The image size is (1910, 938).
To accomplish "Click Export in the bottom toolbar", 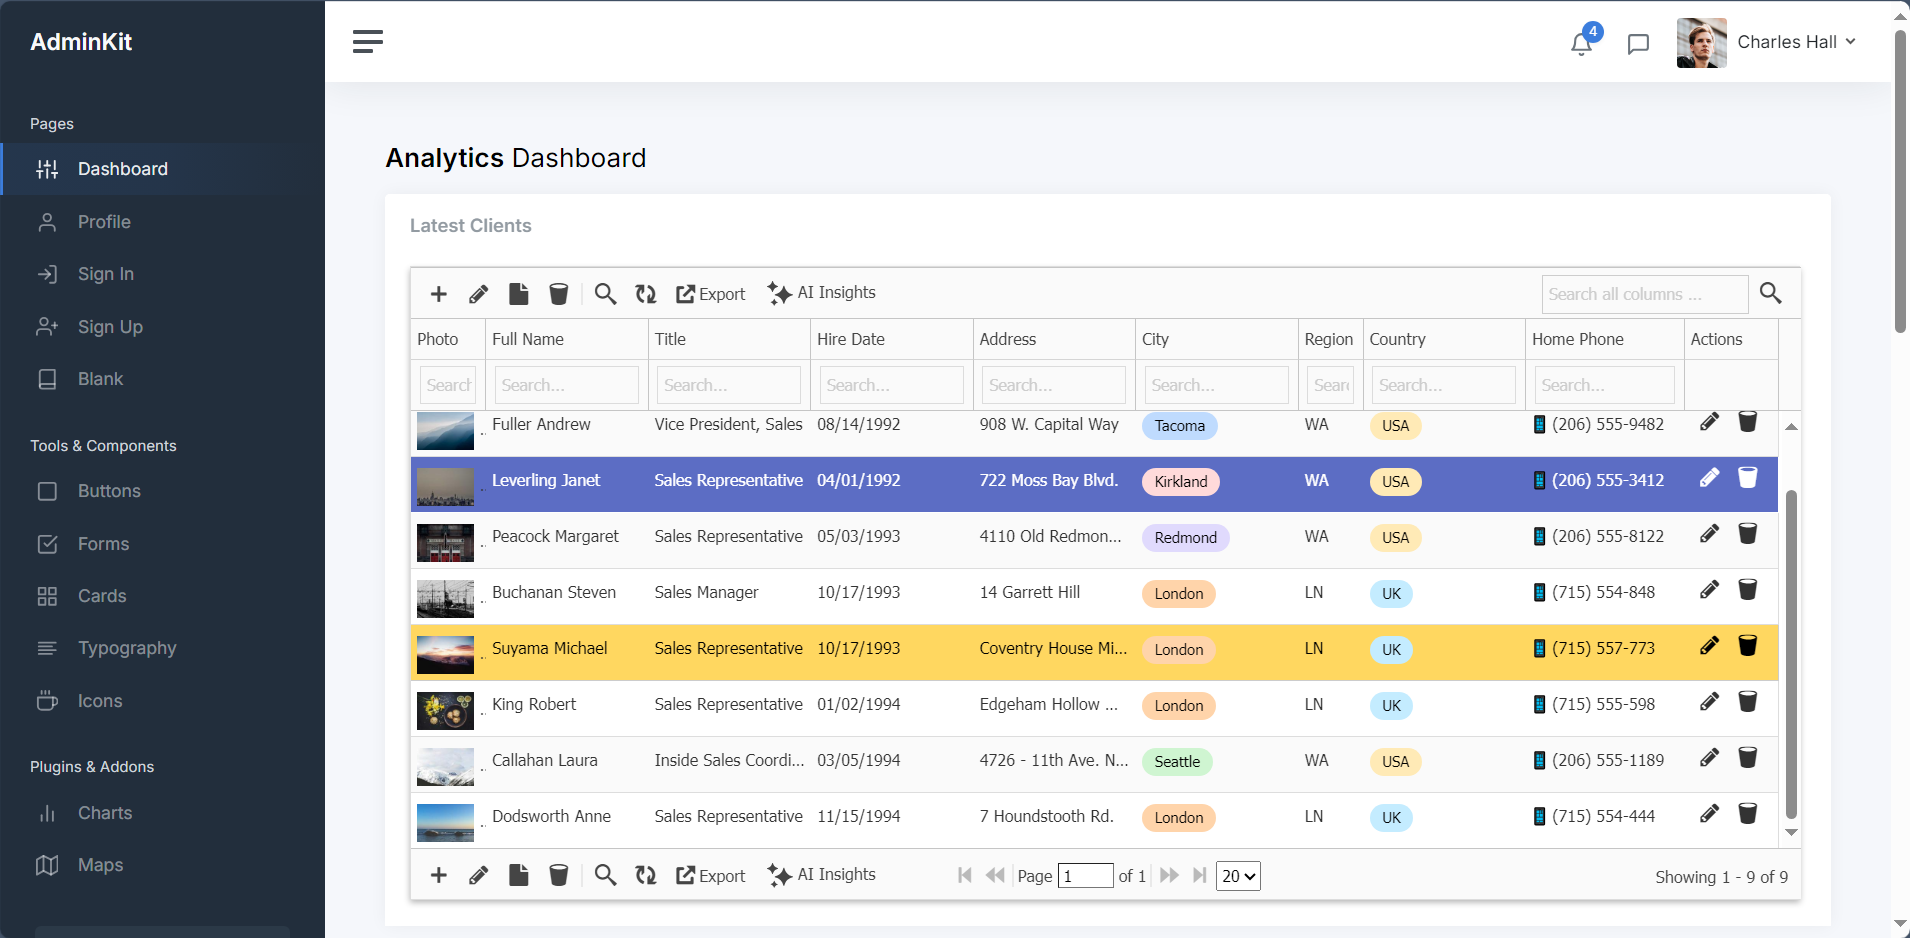I will point(711,876).
